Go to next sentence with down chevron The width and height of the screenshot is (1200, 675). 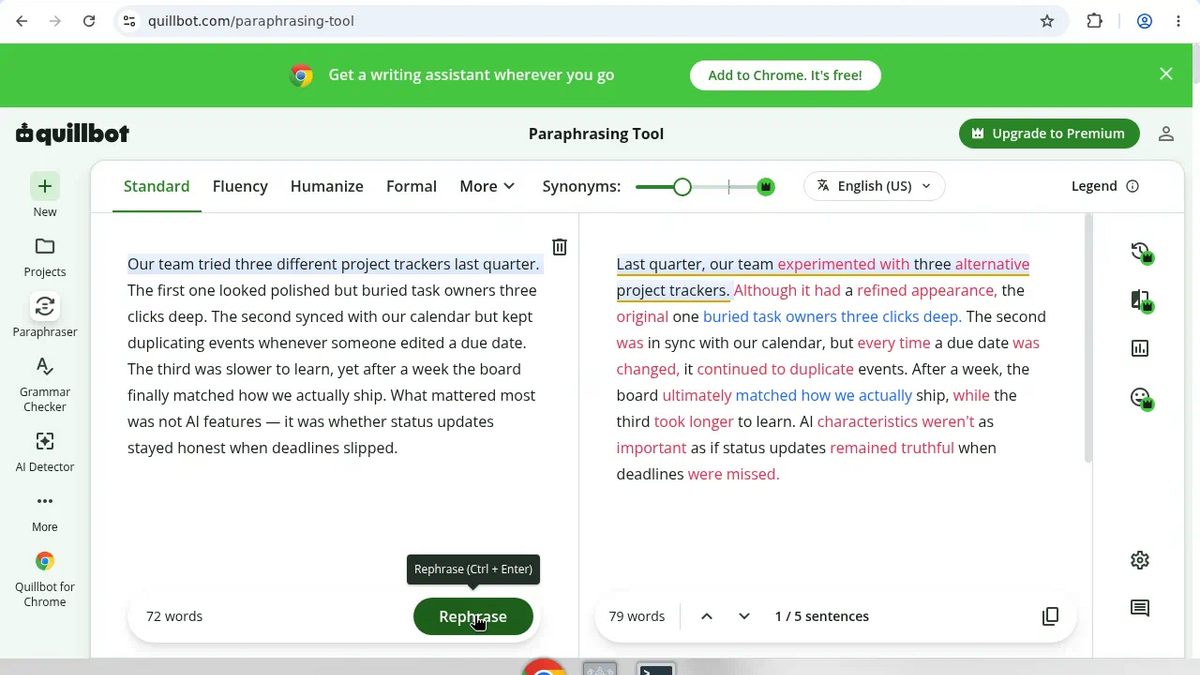(744, 616)
